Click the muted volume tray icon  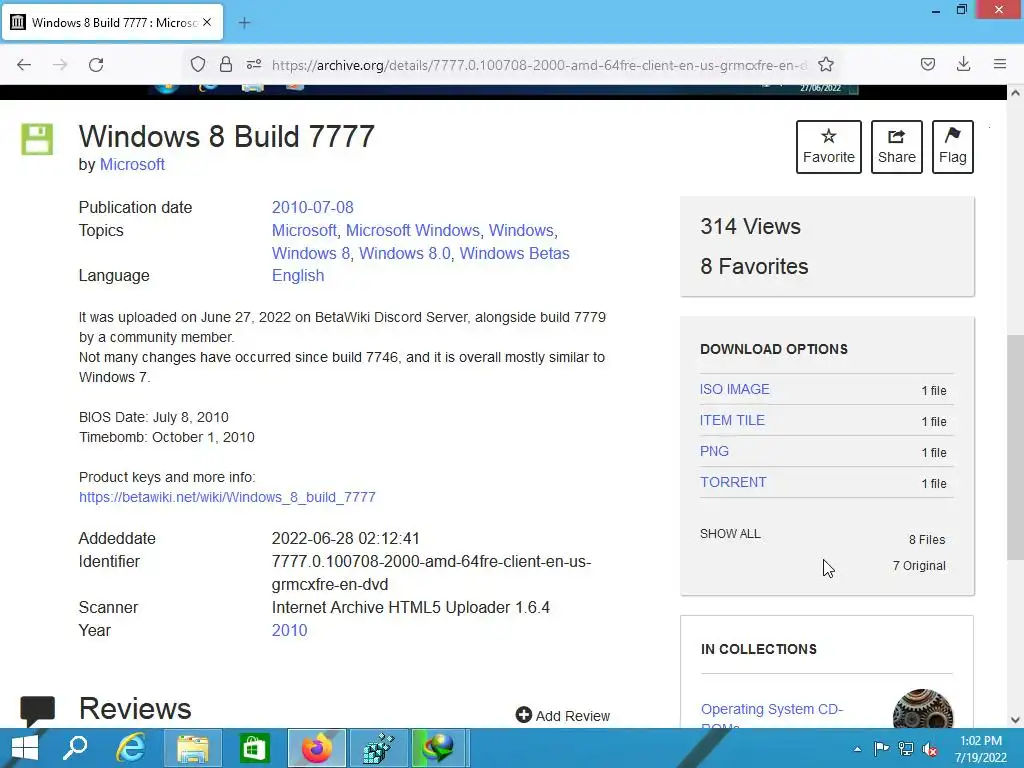tap(930, 749)
